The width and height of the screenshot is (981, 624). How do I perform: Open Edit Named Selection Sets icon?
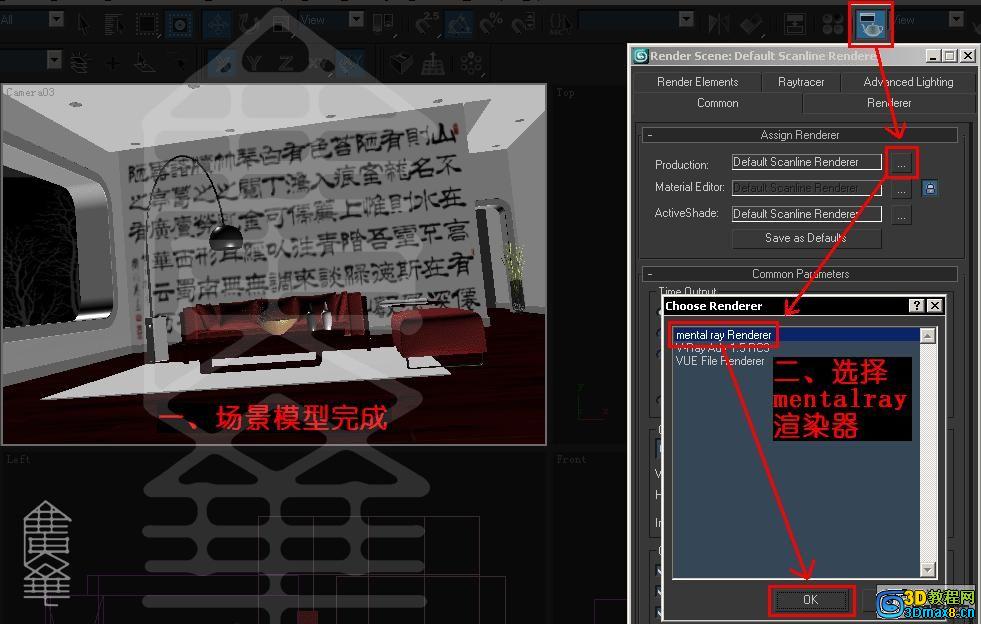561,24
